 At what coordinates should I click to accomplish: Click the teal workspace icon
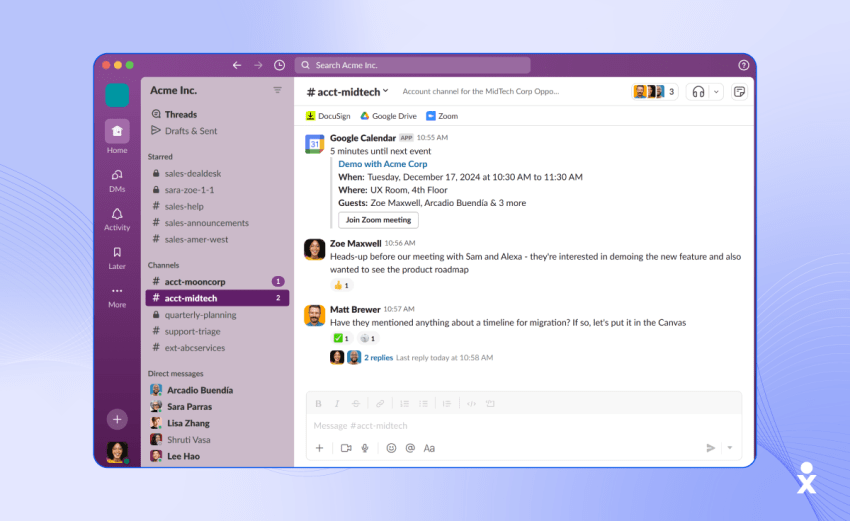pyautogui.click(x=117, y=95)
